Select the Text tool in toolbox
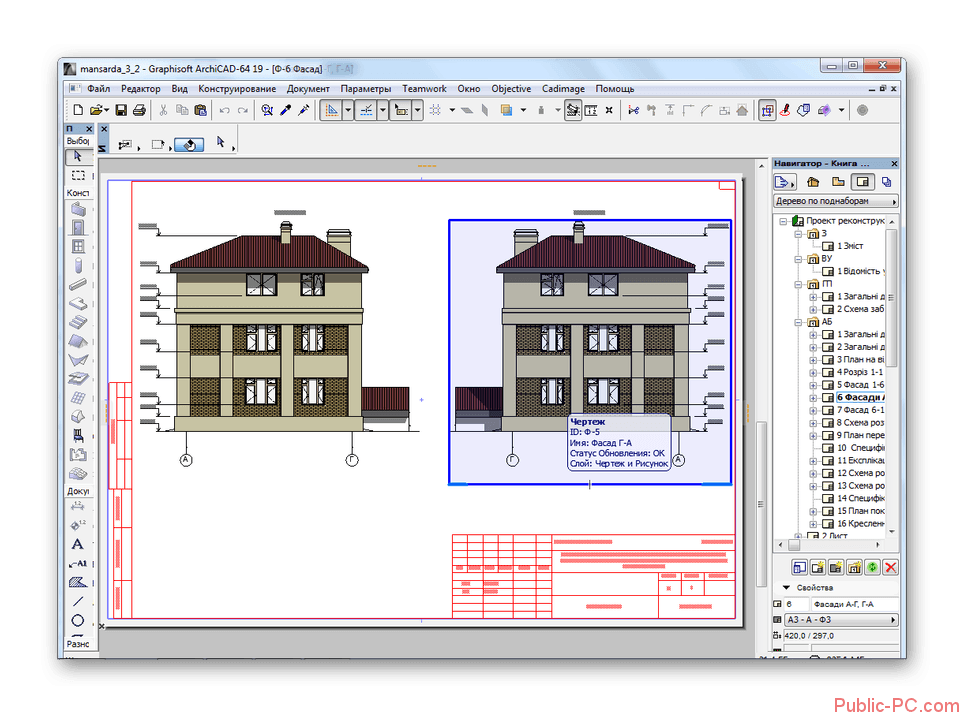Screen dimensions: 964x717 click(x=77, y=544)
